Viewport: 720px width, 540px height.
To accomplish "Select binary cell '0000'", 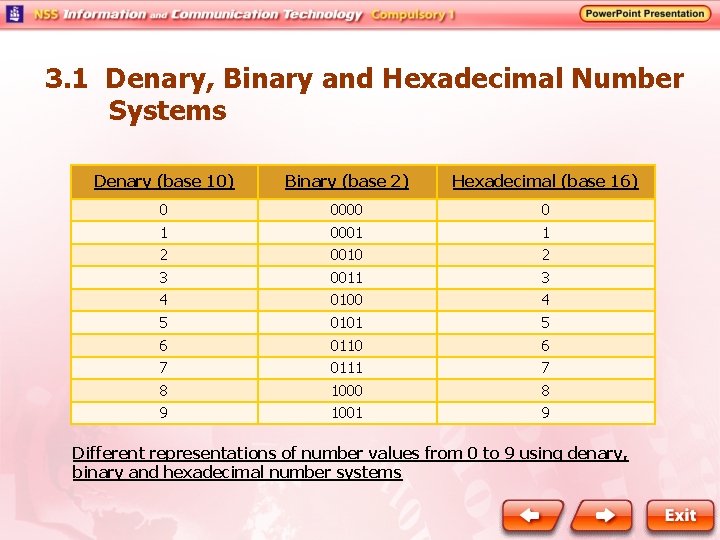I will pos(347,210).
